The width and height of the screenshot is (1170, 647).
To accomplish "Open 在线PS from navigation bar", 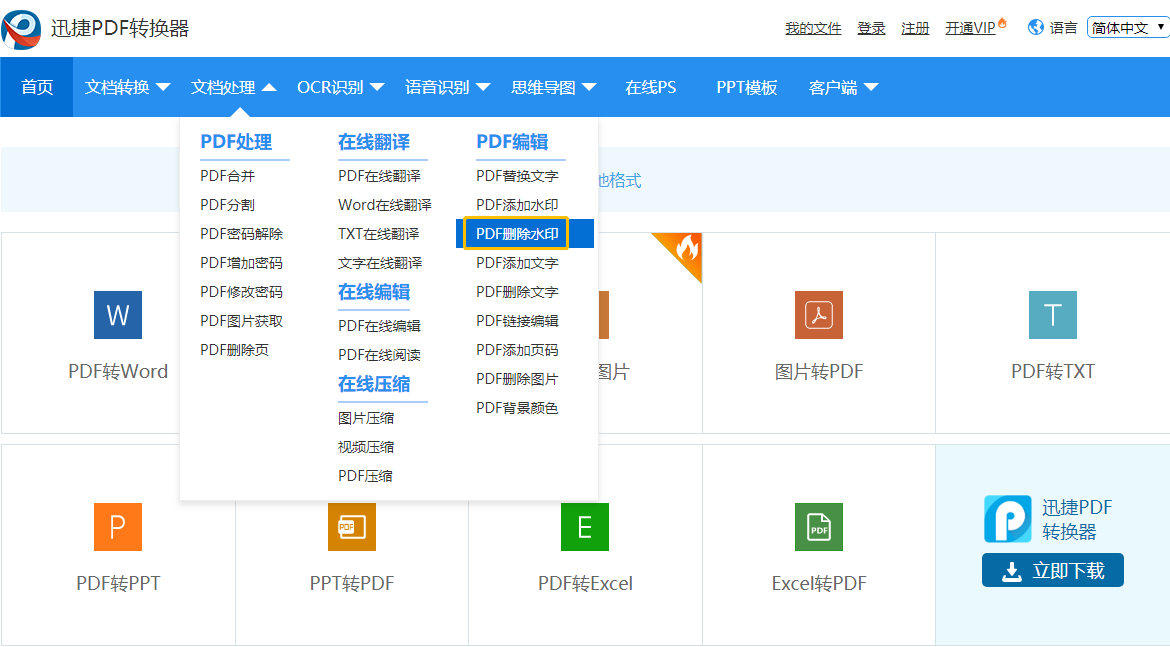I will [x=651, y=87].
